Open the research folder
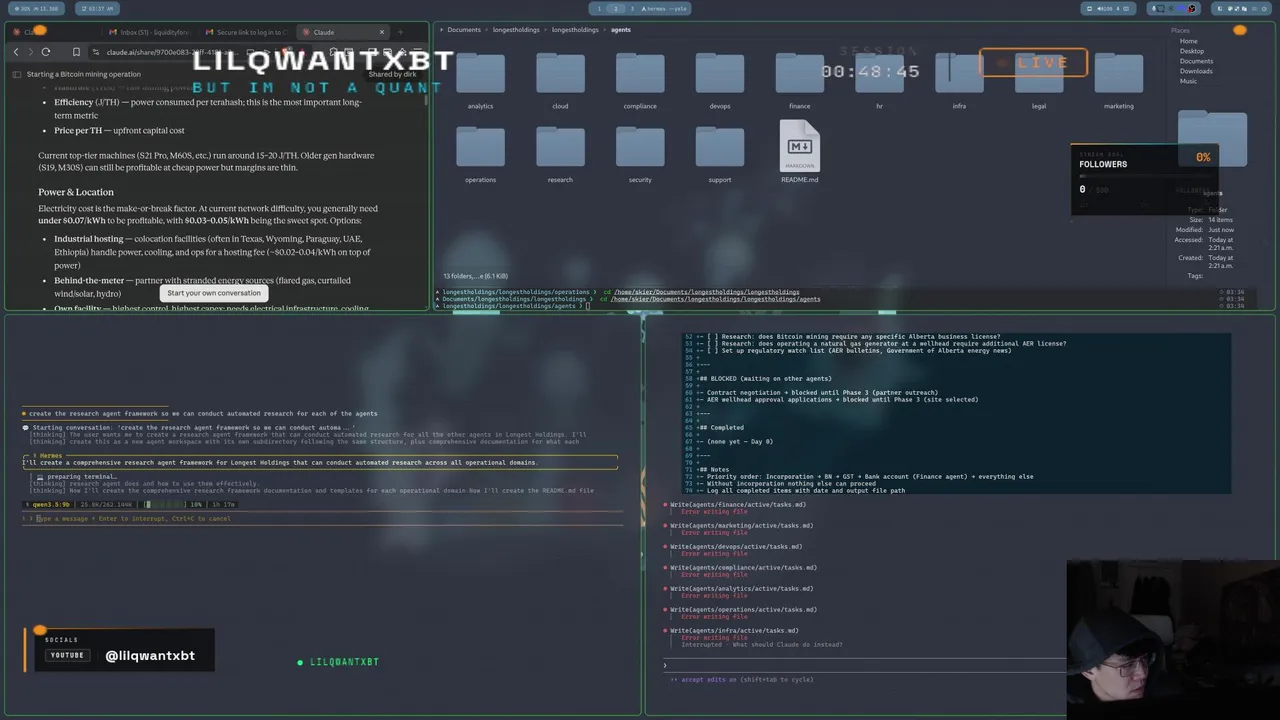Image resolution: width=1280 pixels, height=720 pixels. click(560, 154)
